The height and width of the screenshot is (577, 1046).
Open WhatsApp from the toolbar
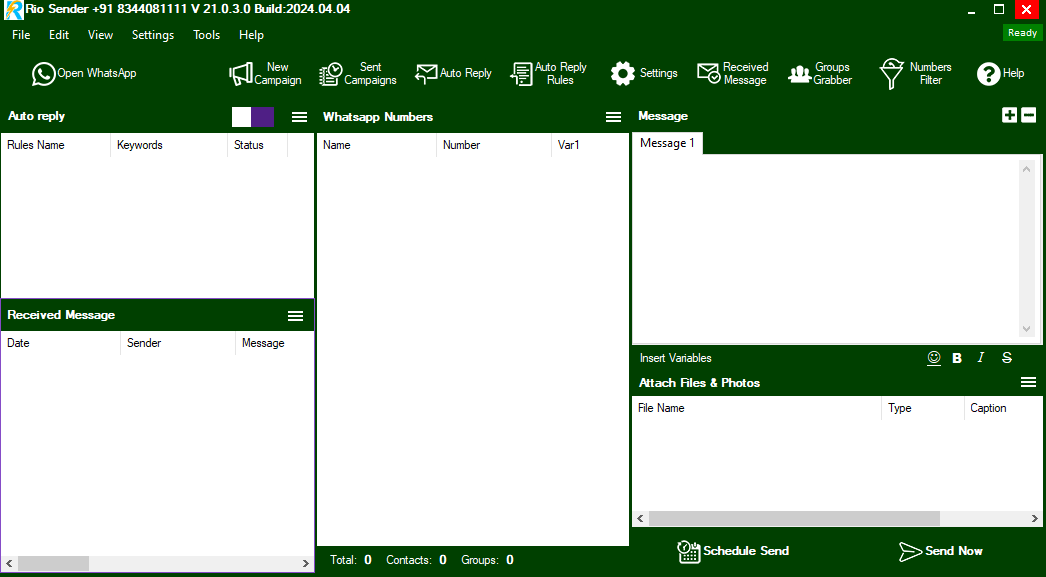tap(84, 73)
